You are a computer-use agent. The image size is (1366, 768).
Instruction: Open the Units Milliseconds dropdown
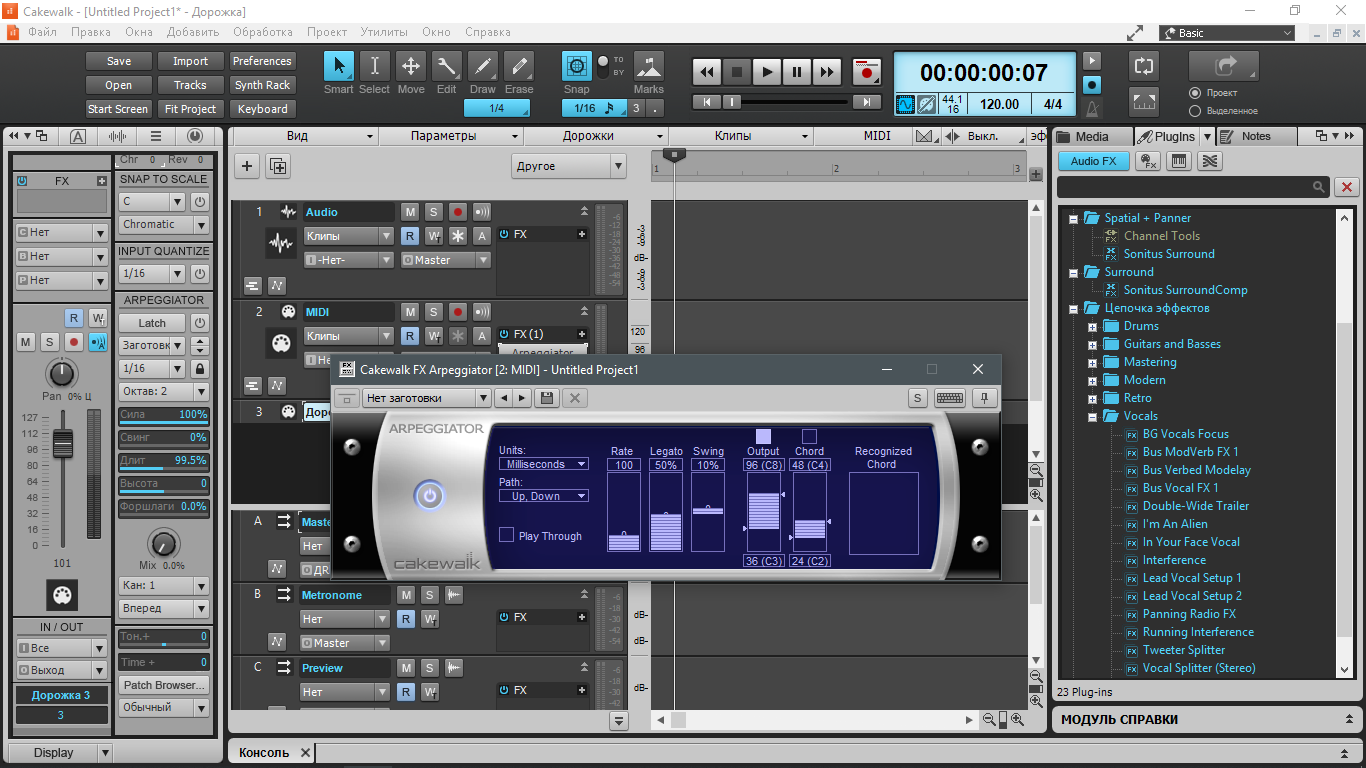point(544,464)
